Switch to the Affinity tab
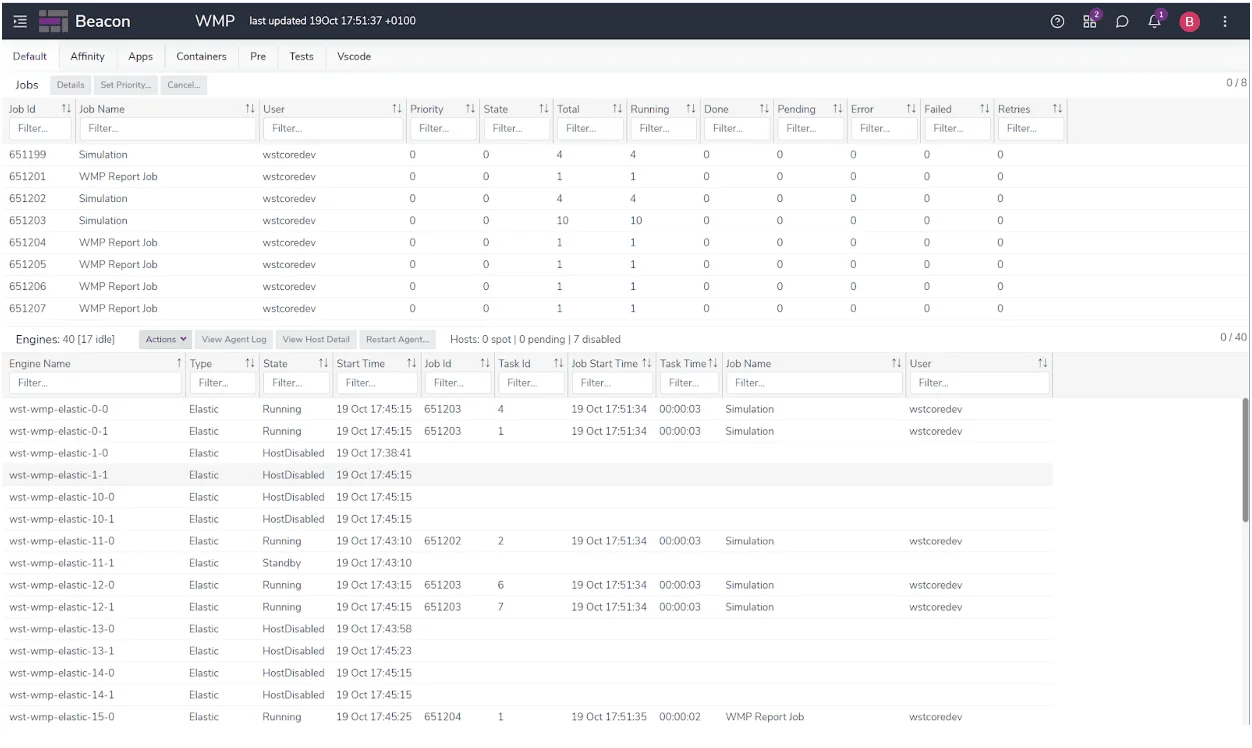The image size is (1252, 748). (88, 57)
